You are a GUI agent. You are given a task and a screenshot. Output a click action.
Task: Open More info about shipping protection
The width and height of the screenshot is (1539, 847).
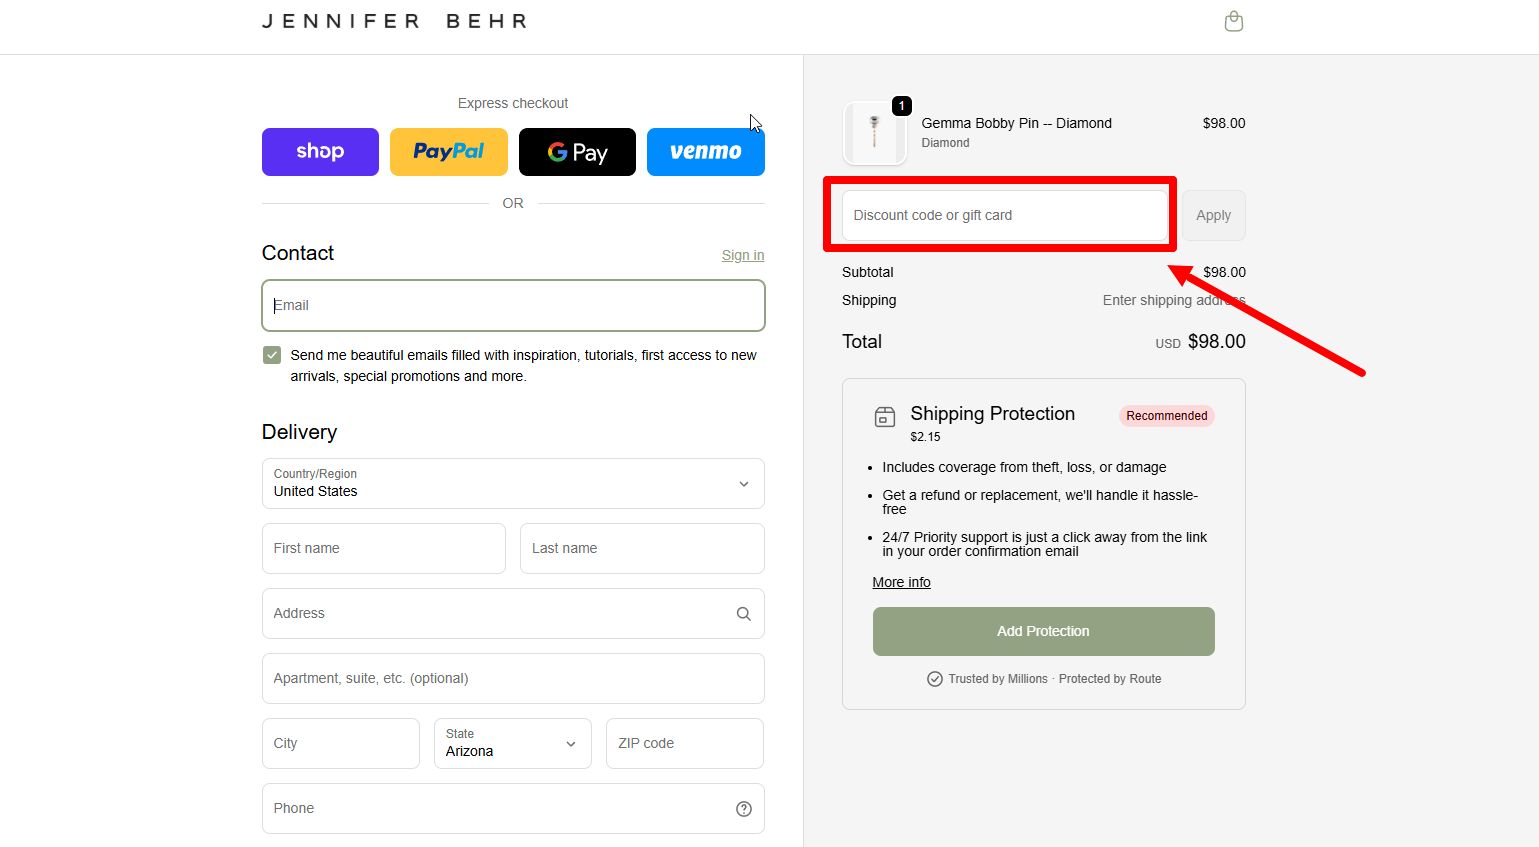(x=900, y=582)
